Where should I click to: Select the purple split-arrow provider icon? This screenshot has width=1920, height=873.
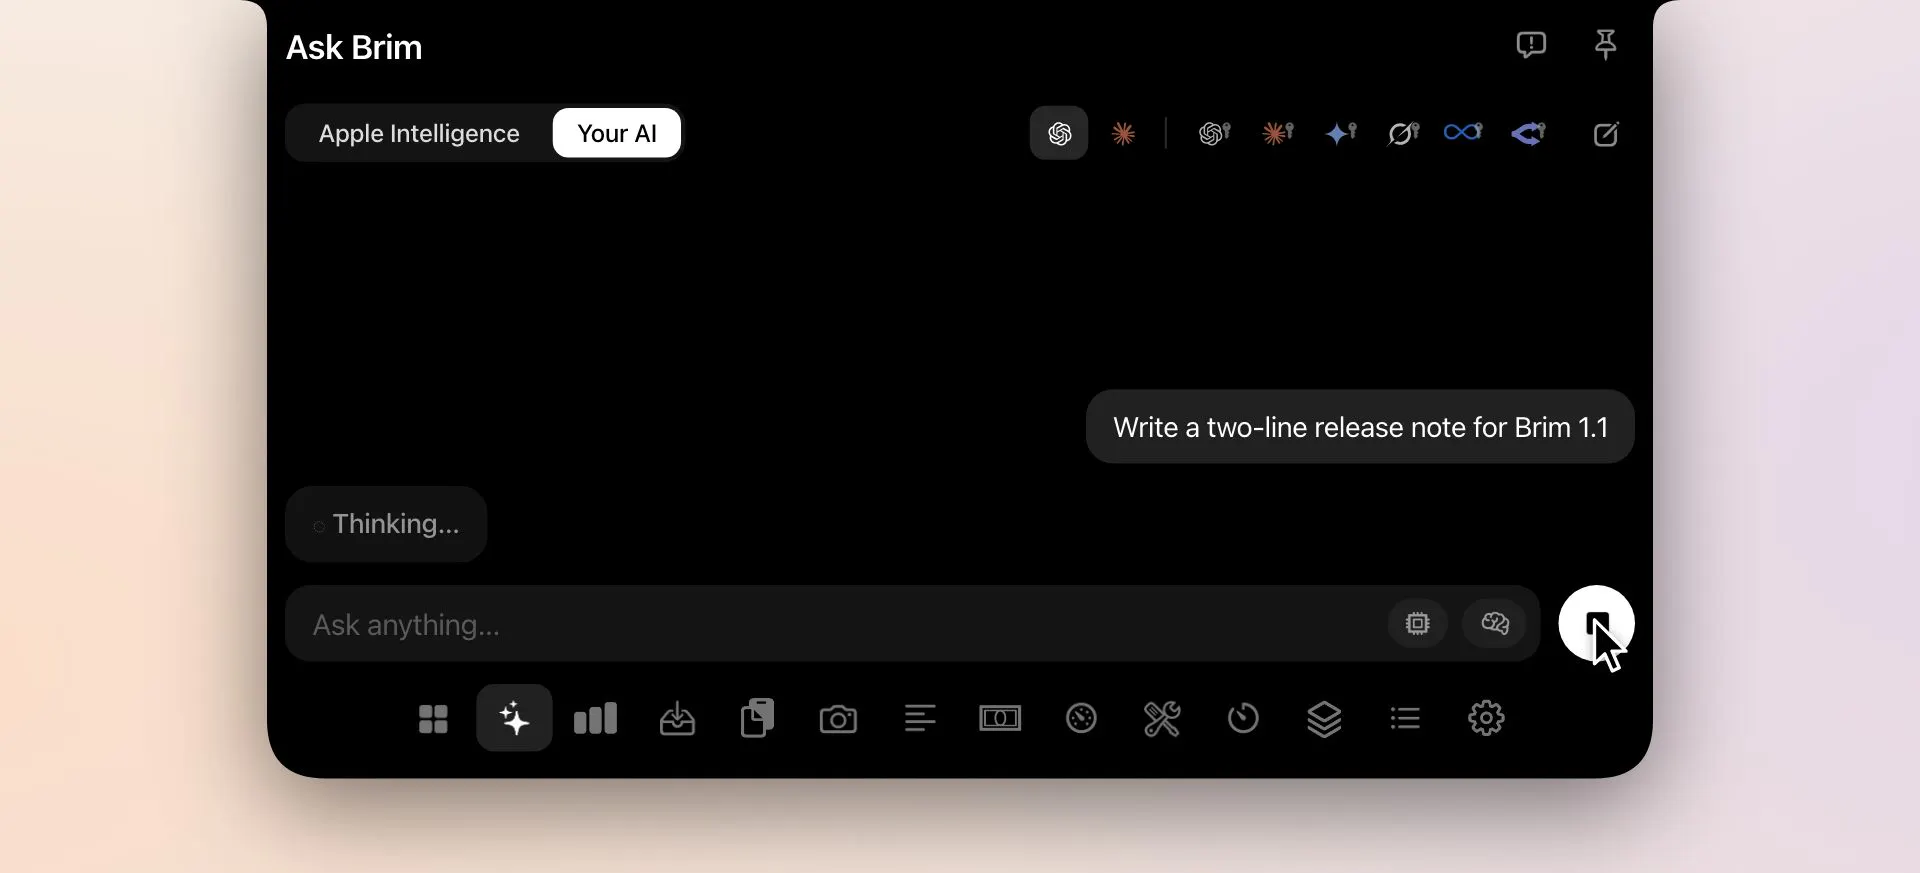(x=1528, y=133)
